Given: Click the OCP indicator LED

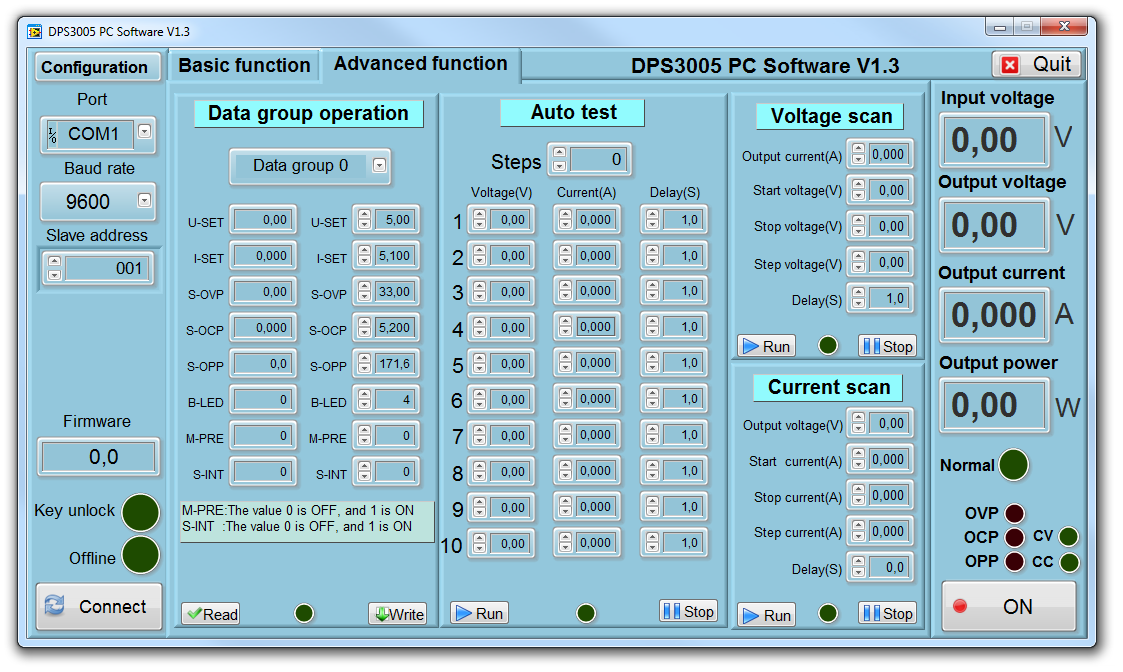Looking at the screenshot, I should coord(1014,537).
